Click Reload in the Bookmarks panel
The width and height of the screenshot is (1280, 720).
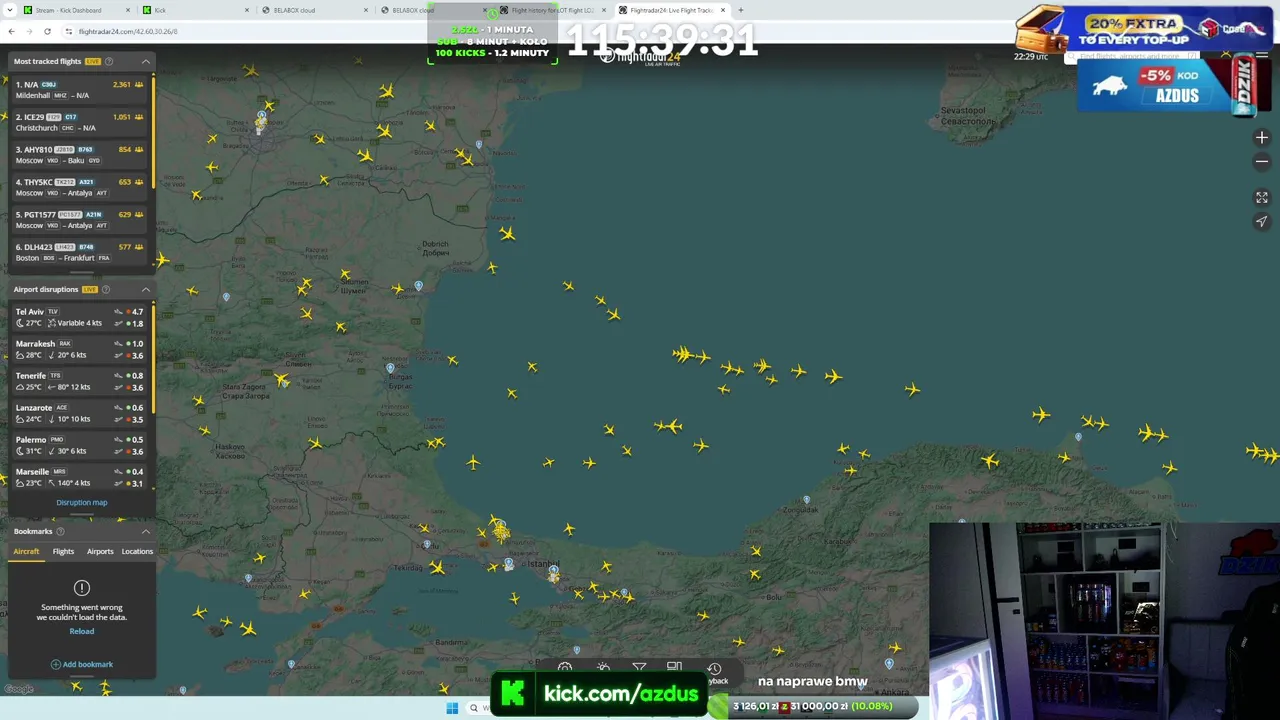(x=82, y=632)
